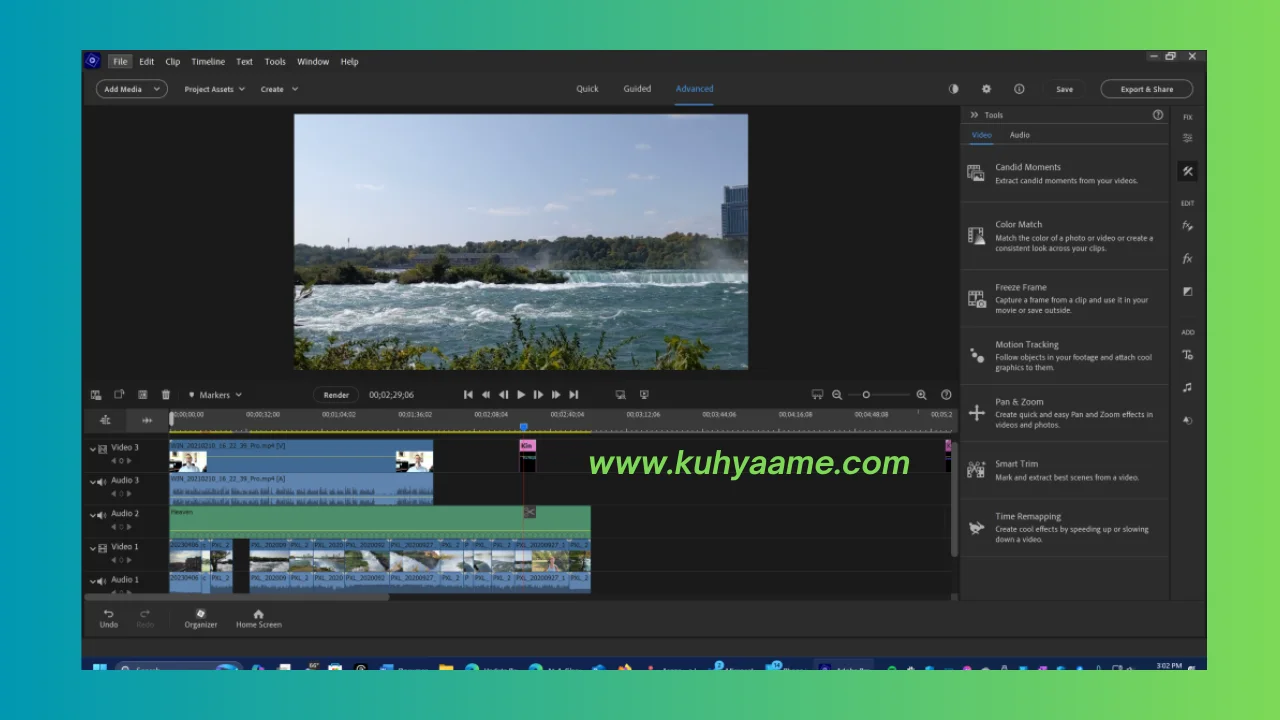Open the Music note panel in sidebar
The height and width of the screenshot is (720, 1280).
(1188, 387)
